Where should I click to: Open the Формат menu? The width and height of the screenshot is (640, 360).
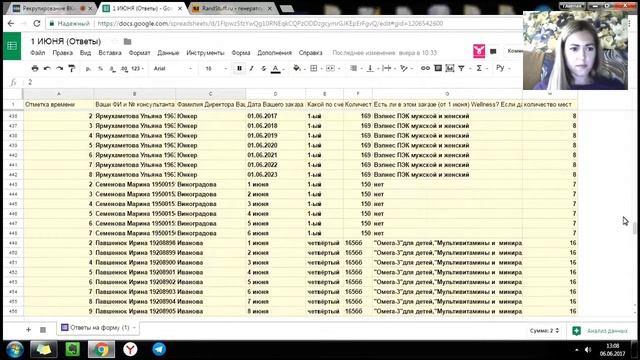click(140, 53)
